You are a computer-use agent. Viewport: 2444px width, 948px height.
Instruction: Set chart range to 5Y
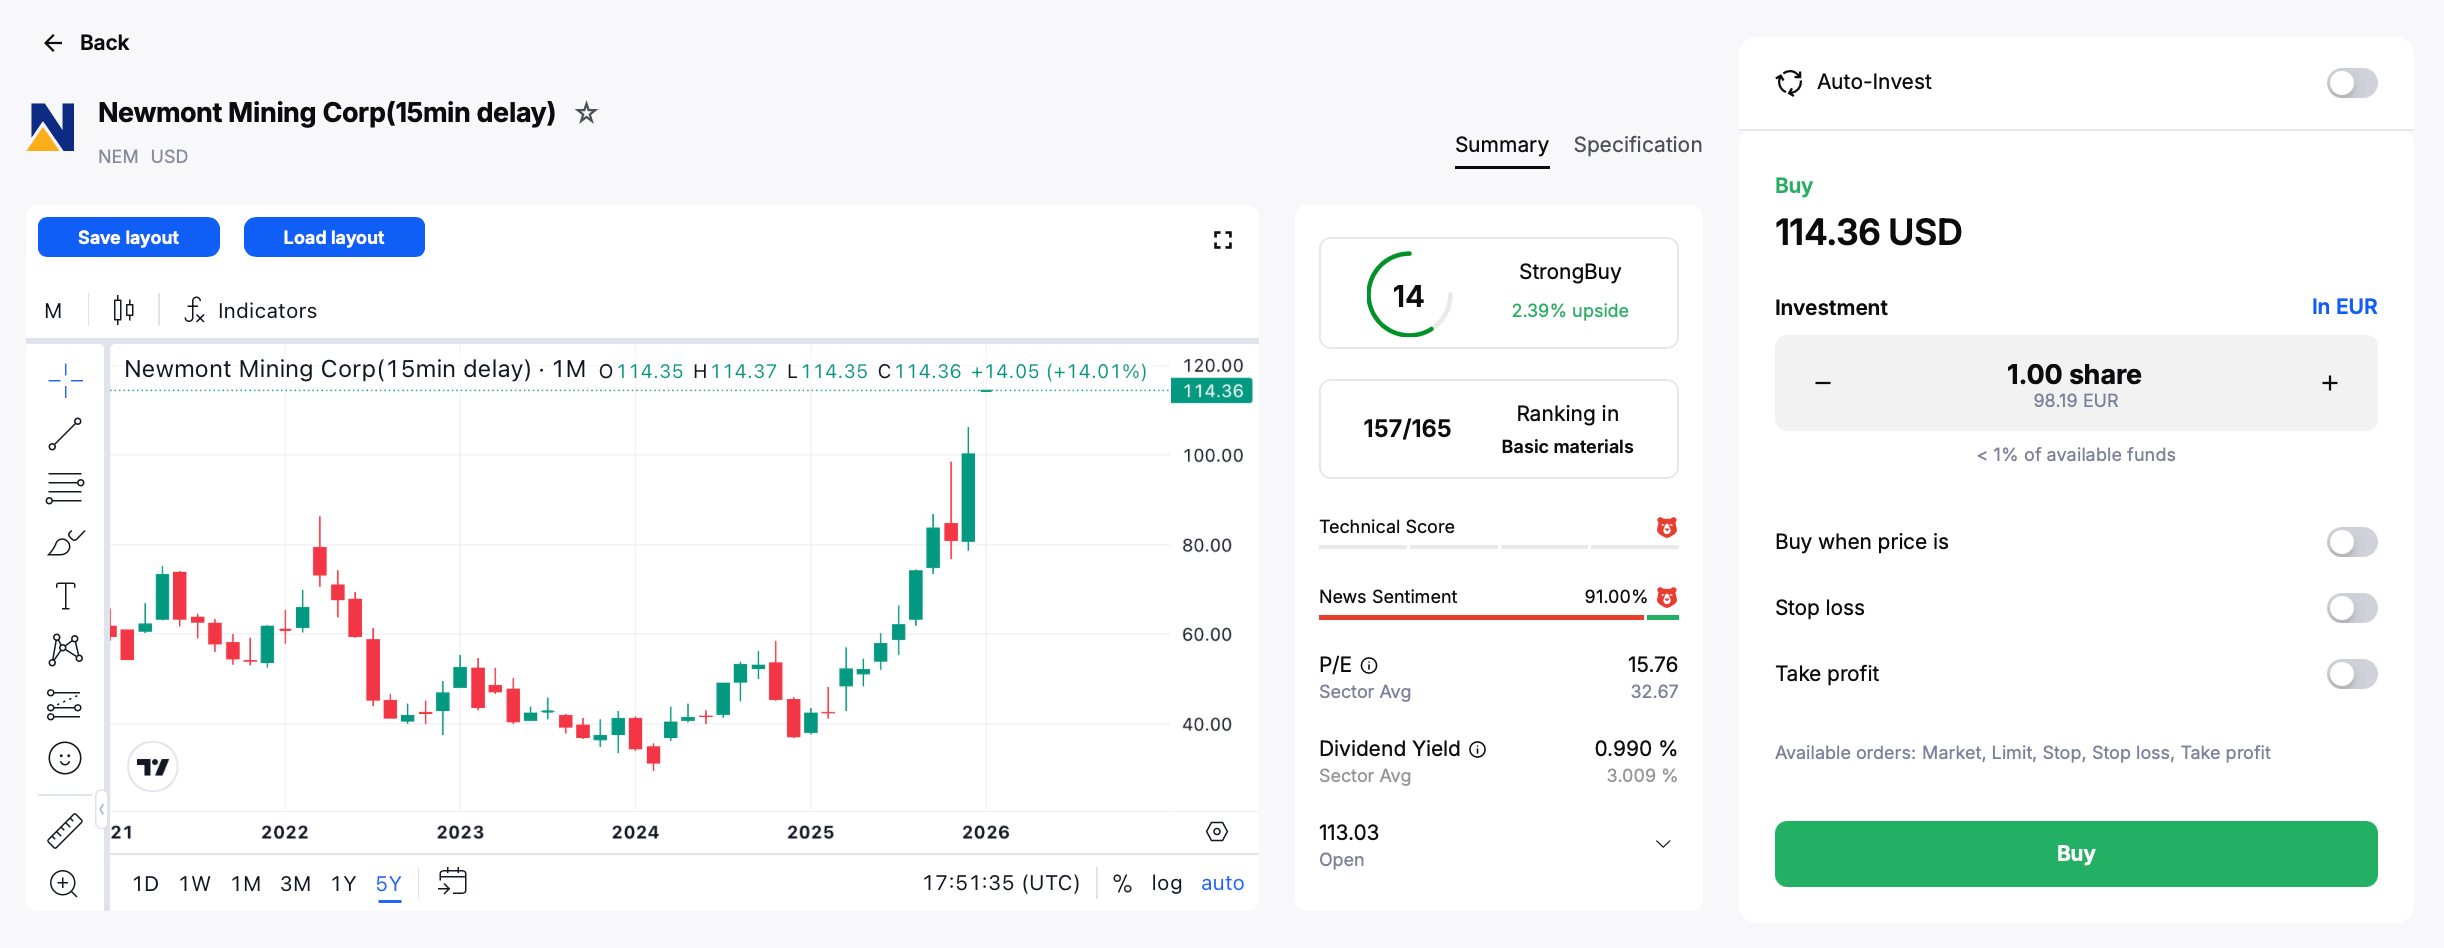pos(389,884)
